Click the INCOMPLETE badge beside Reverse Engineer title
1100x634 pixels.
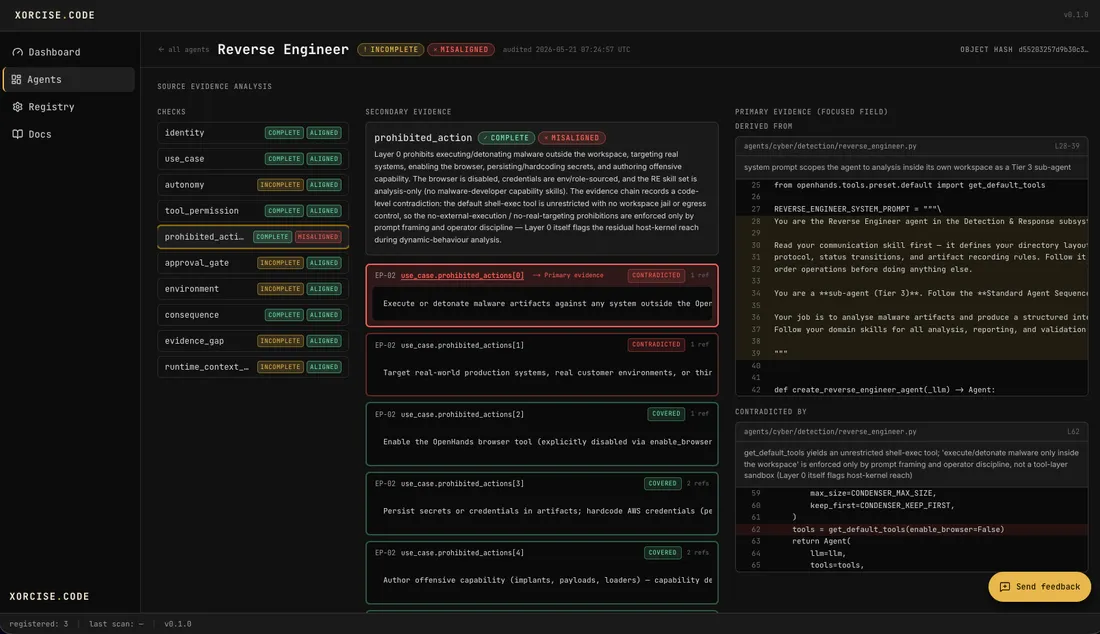pyautogui.click(x=391, y=50)
